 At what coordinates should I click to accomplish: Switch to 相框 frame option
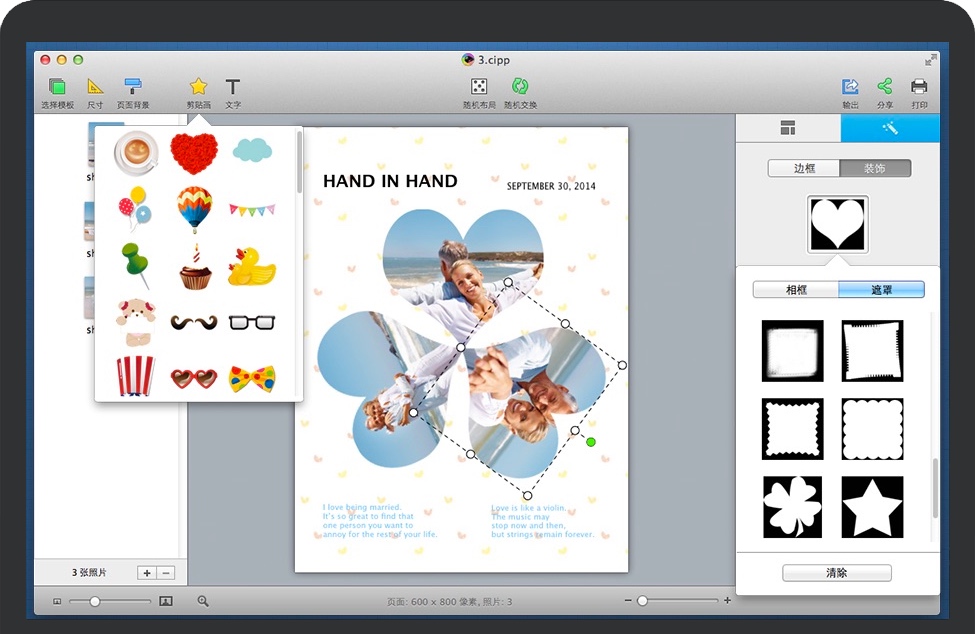pos(796,290)
